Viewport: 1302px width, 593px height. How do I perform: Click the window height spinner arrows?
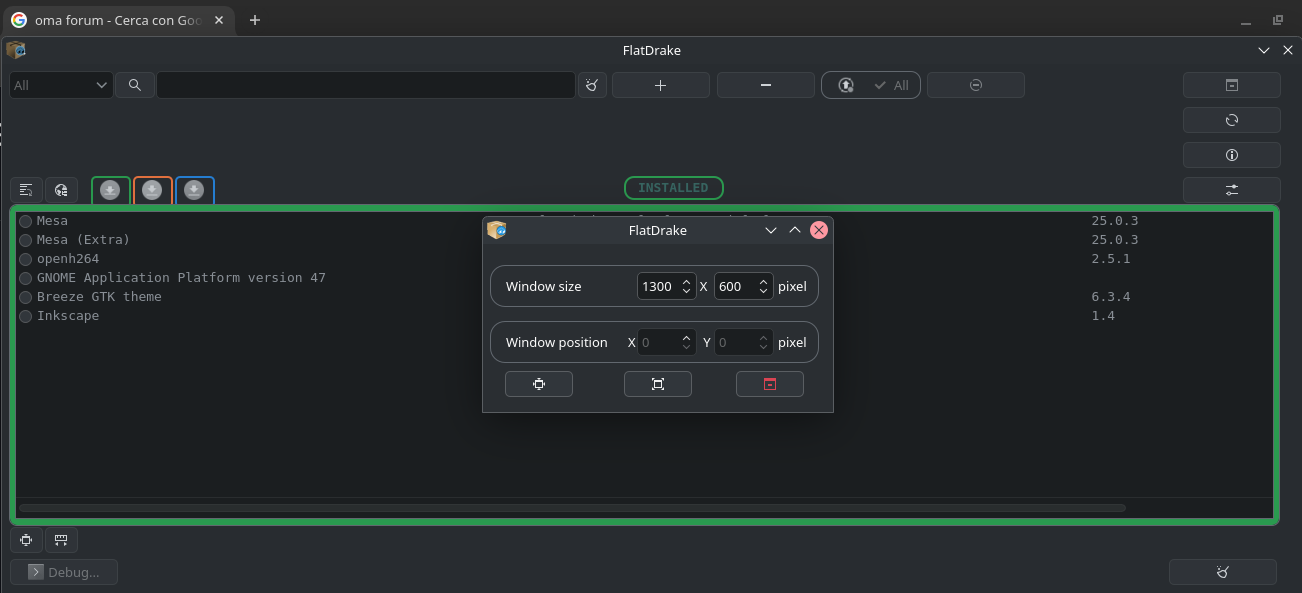(x=764, y=286)
